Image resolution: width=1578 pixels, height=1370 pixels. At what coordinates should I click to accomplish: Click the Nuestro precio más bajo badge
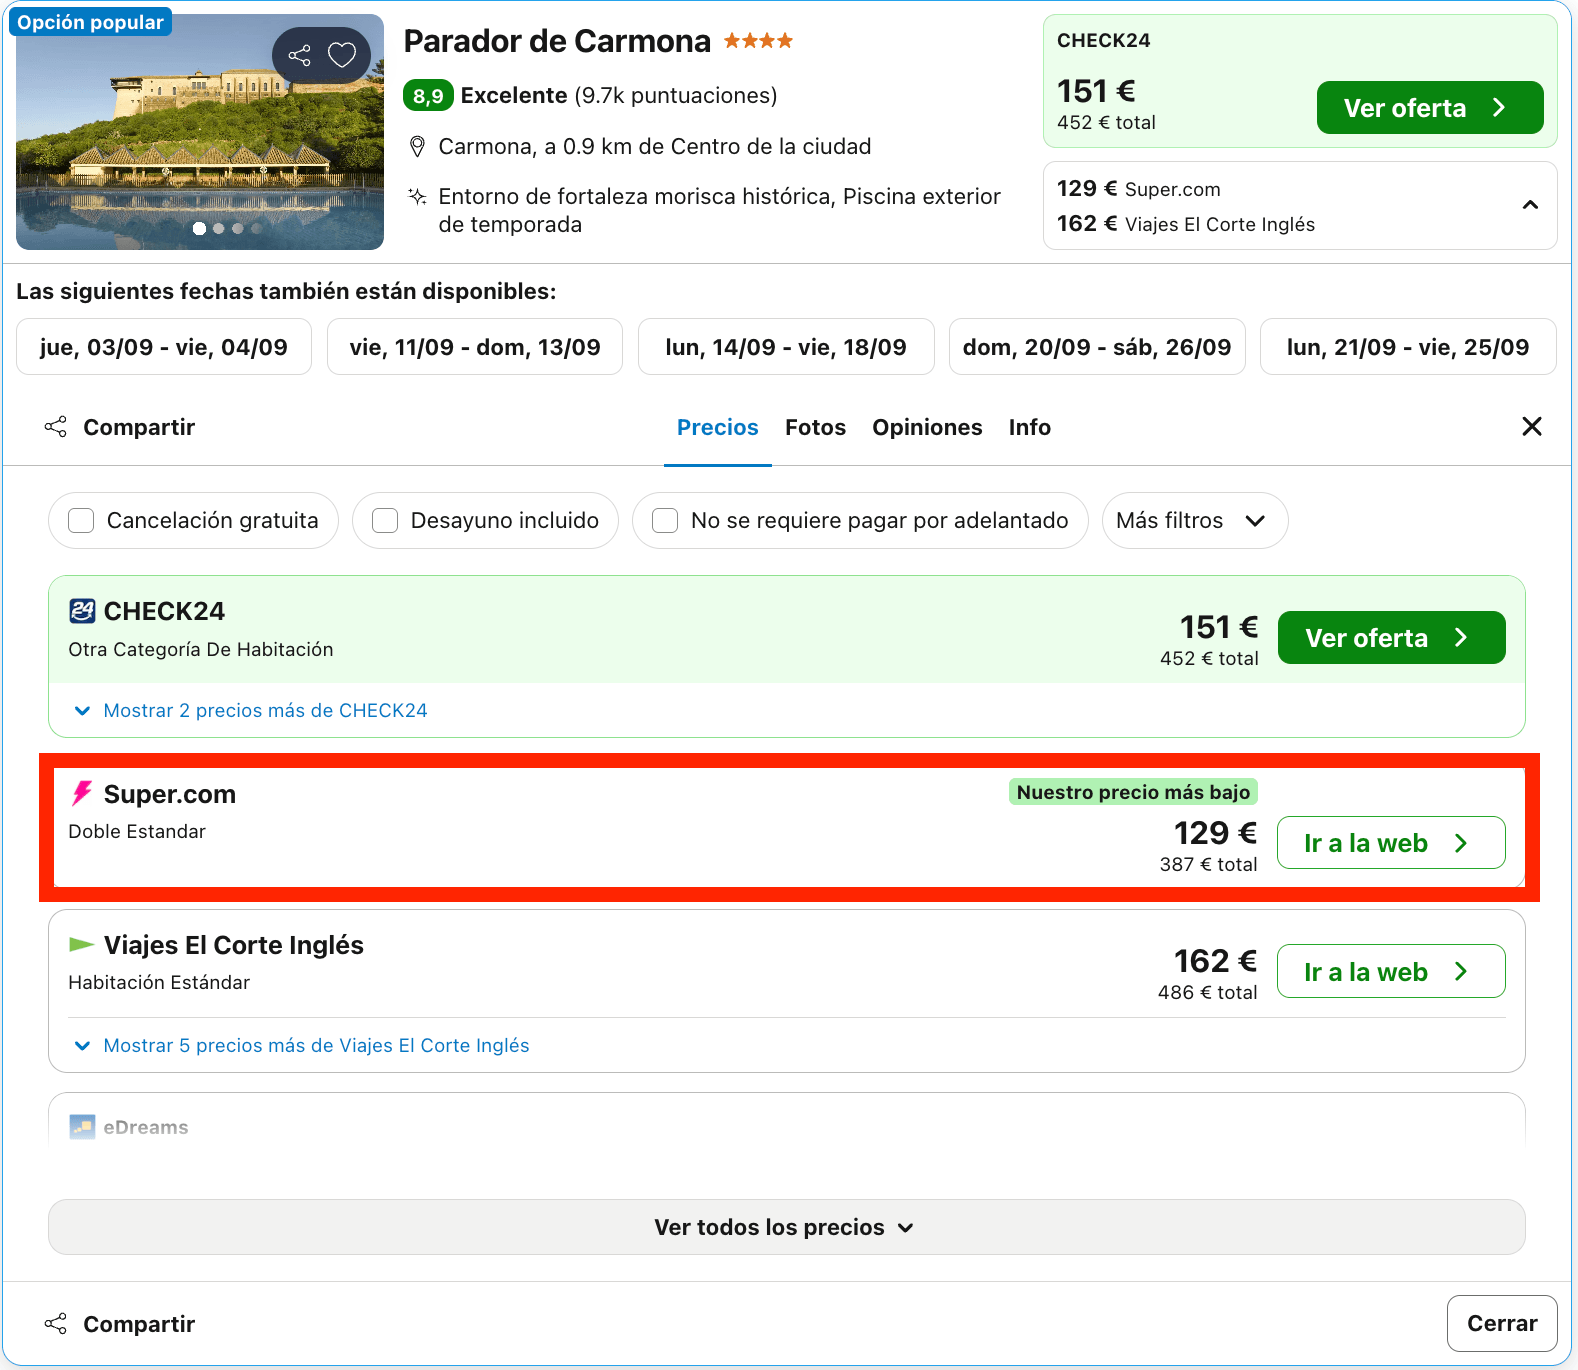pyautogui.click(x=1133, y=793)
